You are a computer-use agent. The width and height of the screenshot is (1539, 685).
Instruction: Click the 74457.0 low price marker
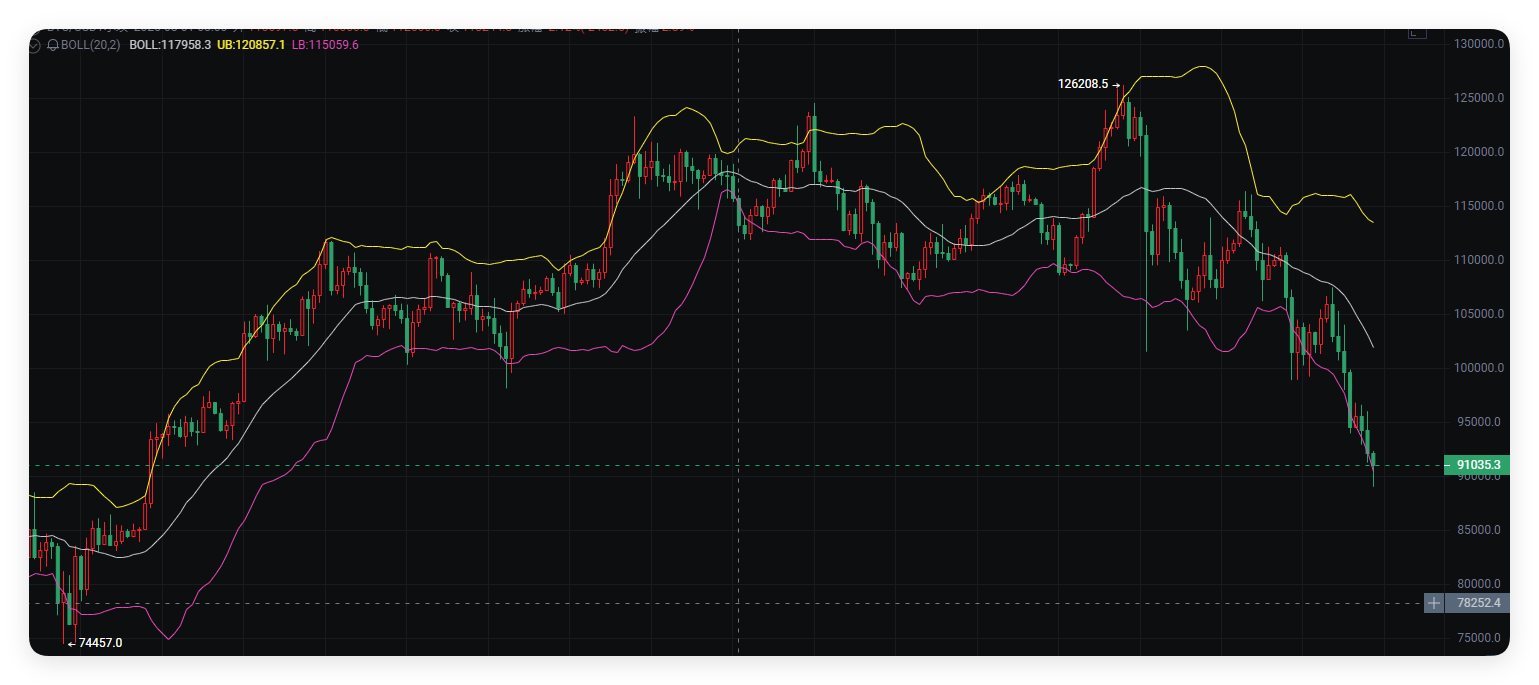[x=100, y=643]
